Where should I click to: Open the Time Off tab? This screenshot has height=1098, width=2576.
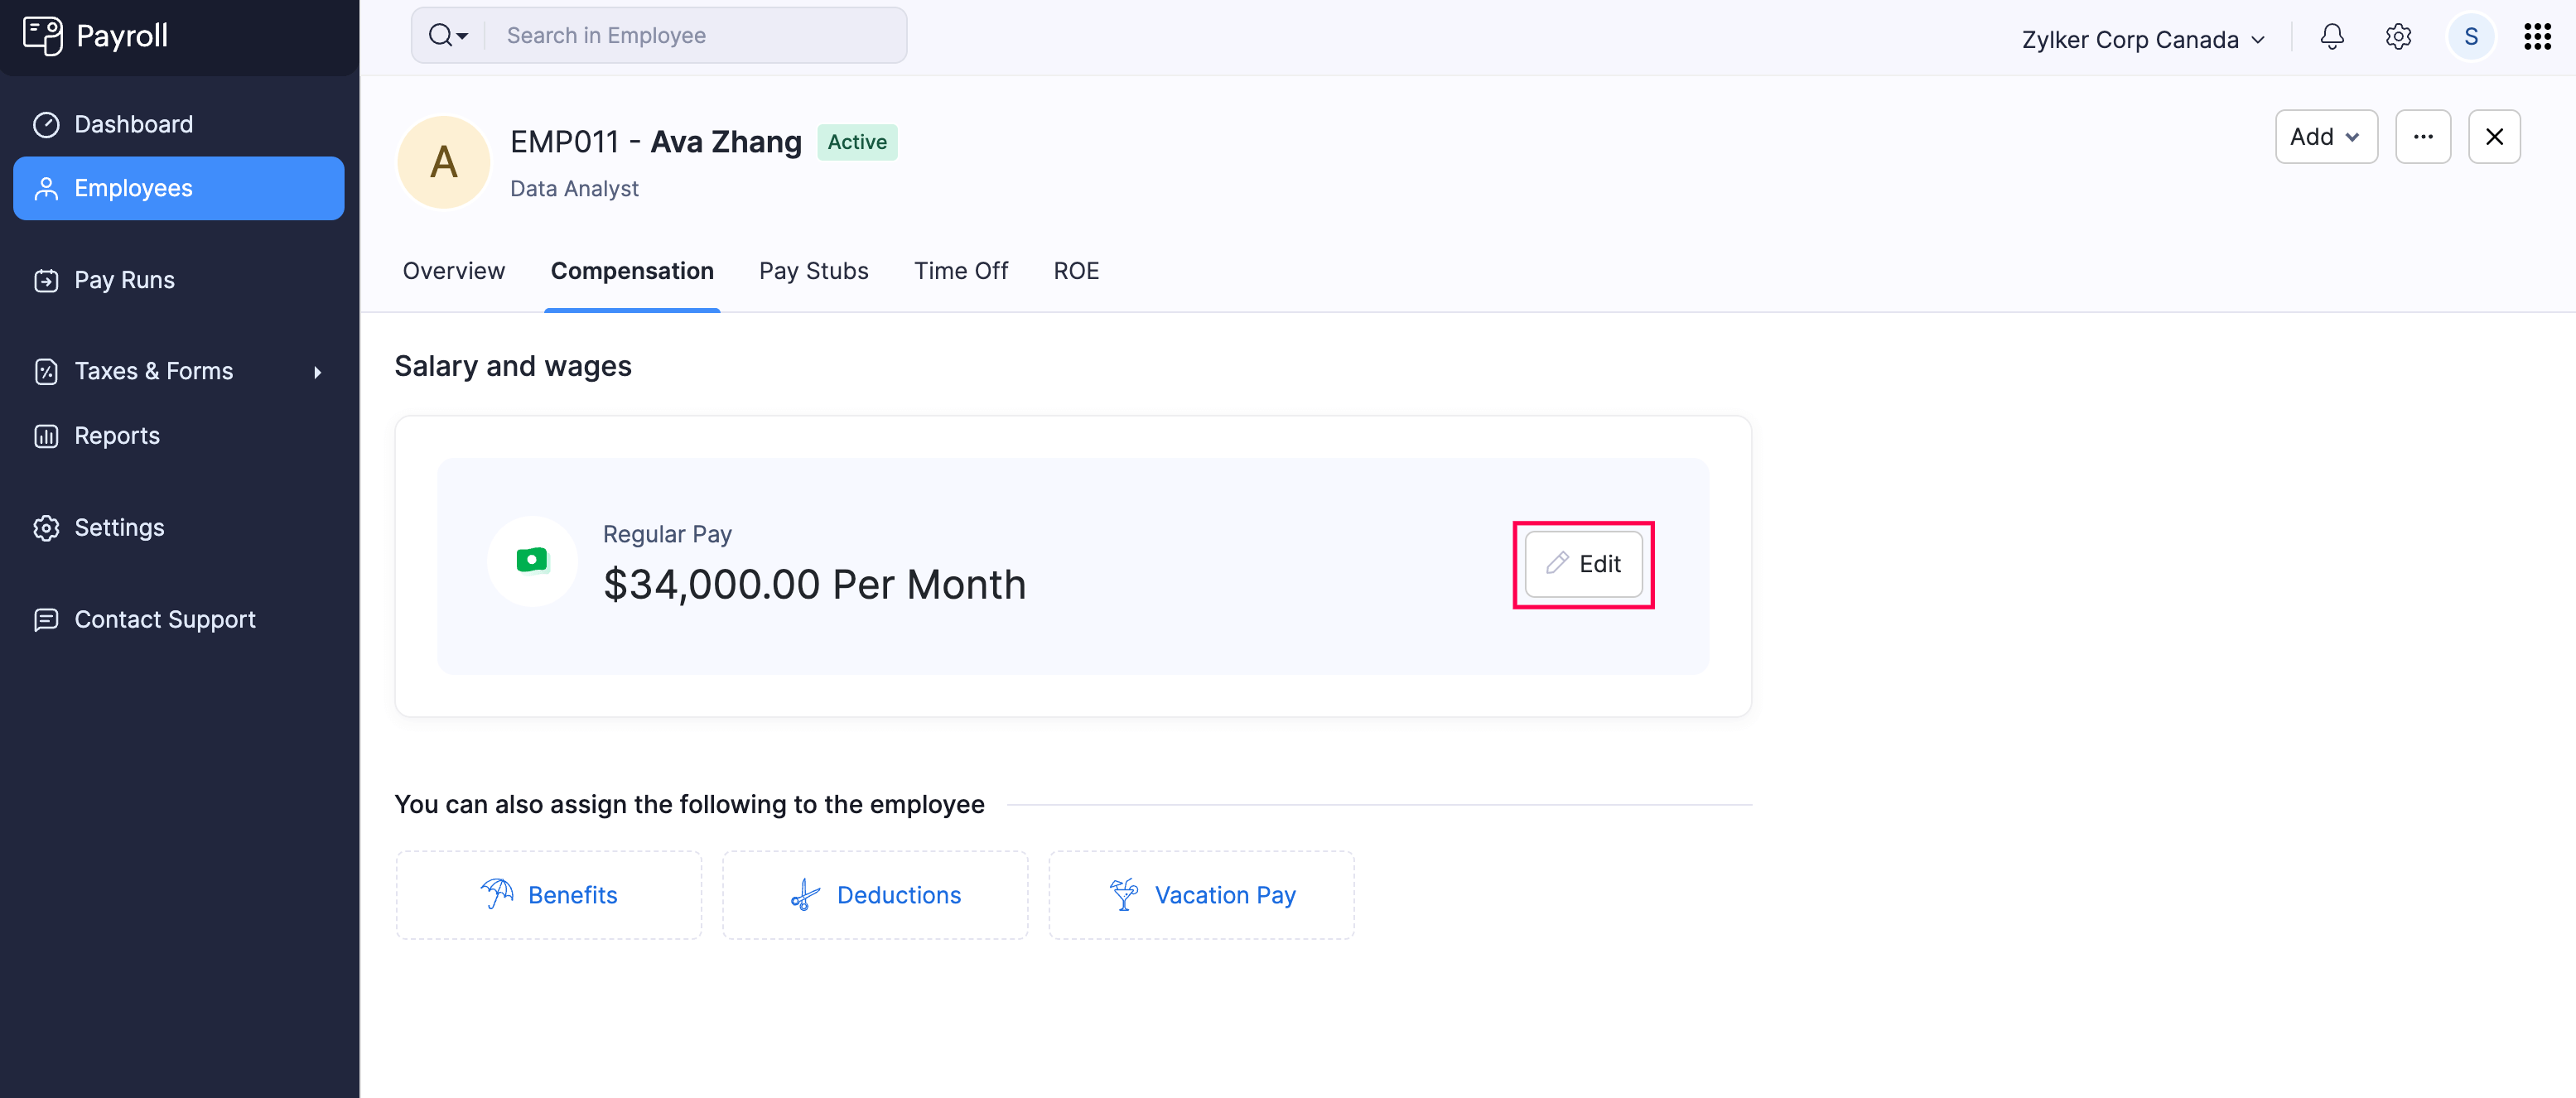point(960,270)
